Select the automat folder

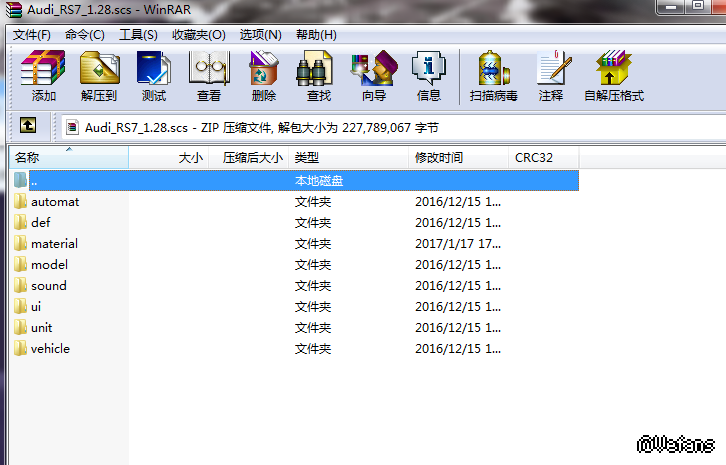[x=55, y=202]
